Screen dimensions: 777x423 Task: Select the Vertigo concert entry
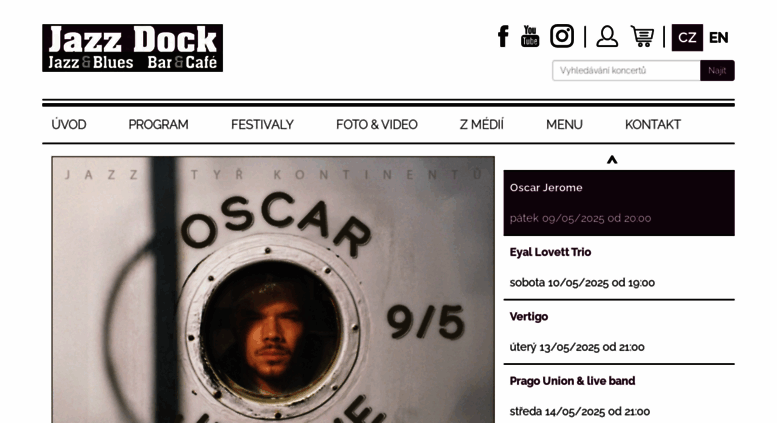pyautogui.click(x=619, y=332)
